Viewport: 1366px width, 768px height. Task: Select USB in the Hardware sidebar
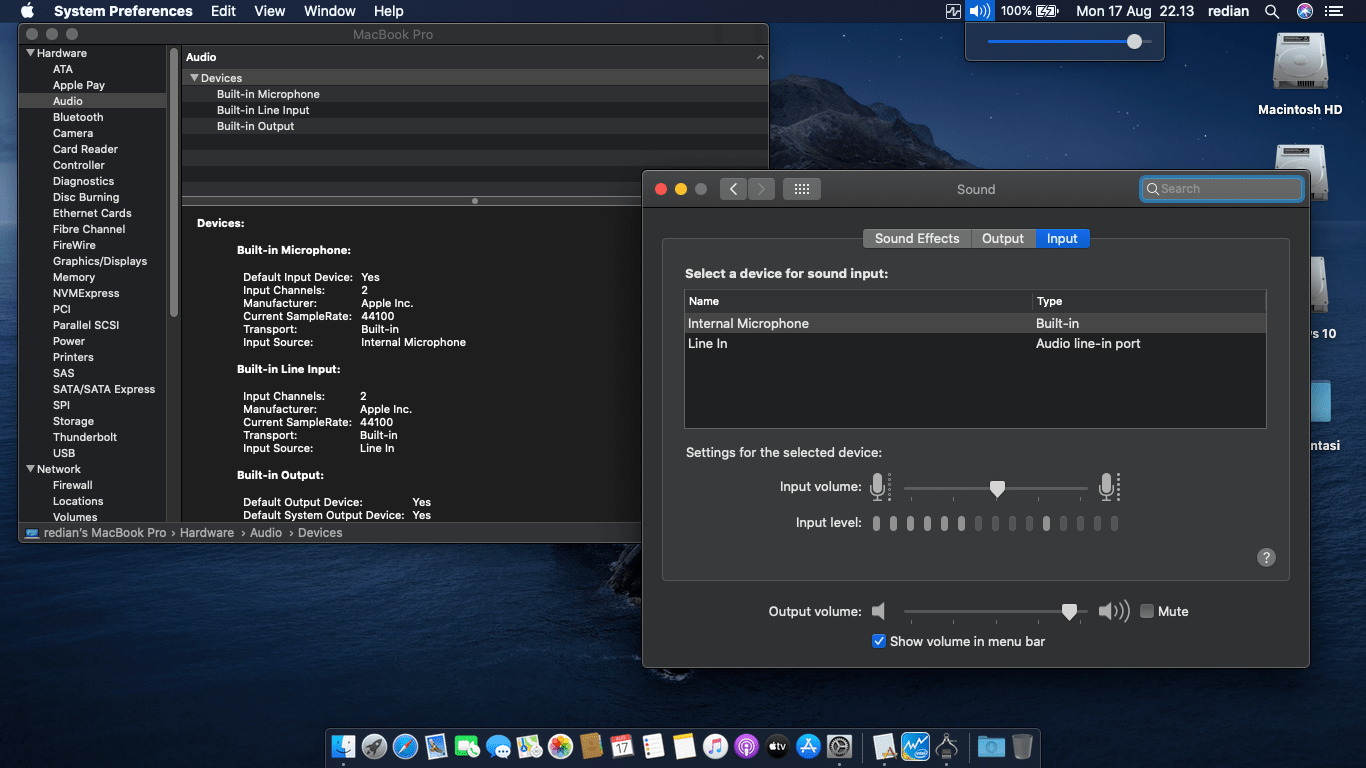click(64, 453)
